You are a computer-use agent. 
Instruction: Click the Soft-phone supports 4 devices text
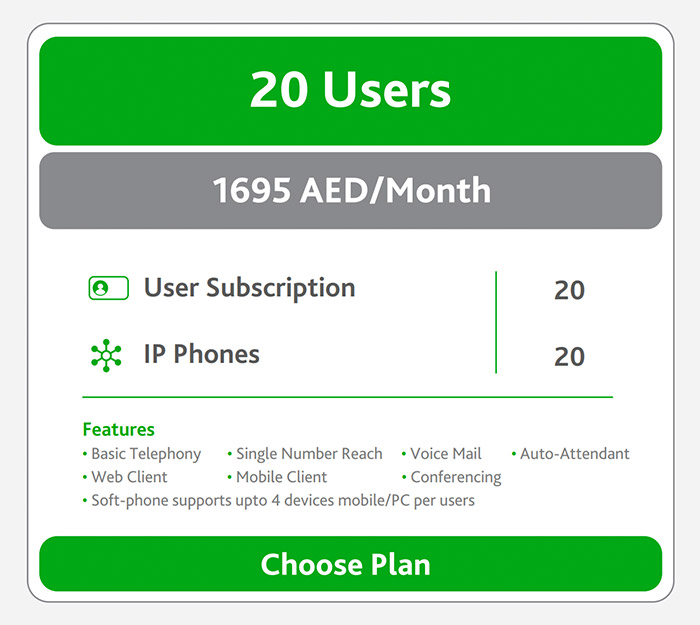coord(282,500)
